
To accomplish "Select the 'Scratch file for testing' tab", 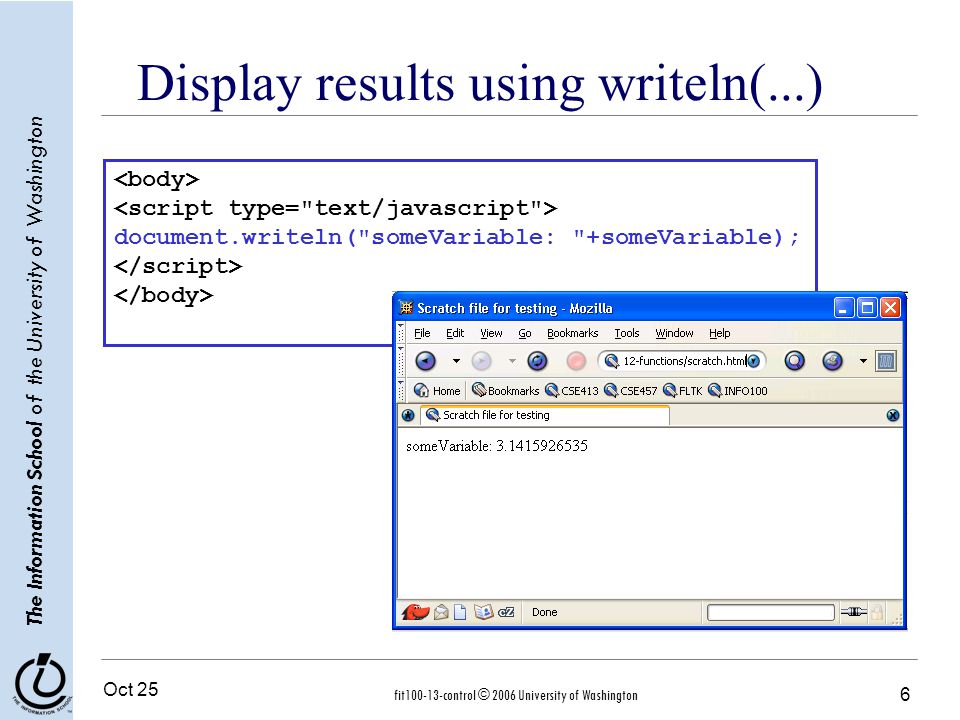I will (x=545, y=415).
